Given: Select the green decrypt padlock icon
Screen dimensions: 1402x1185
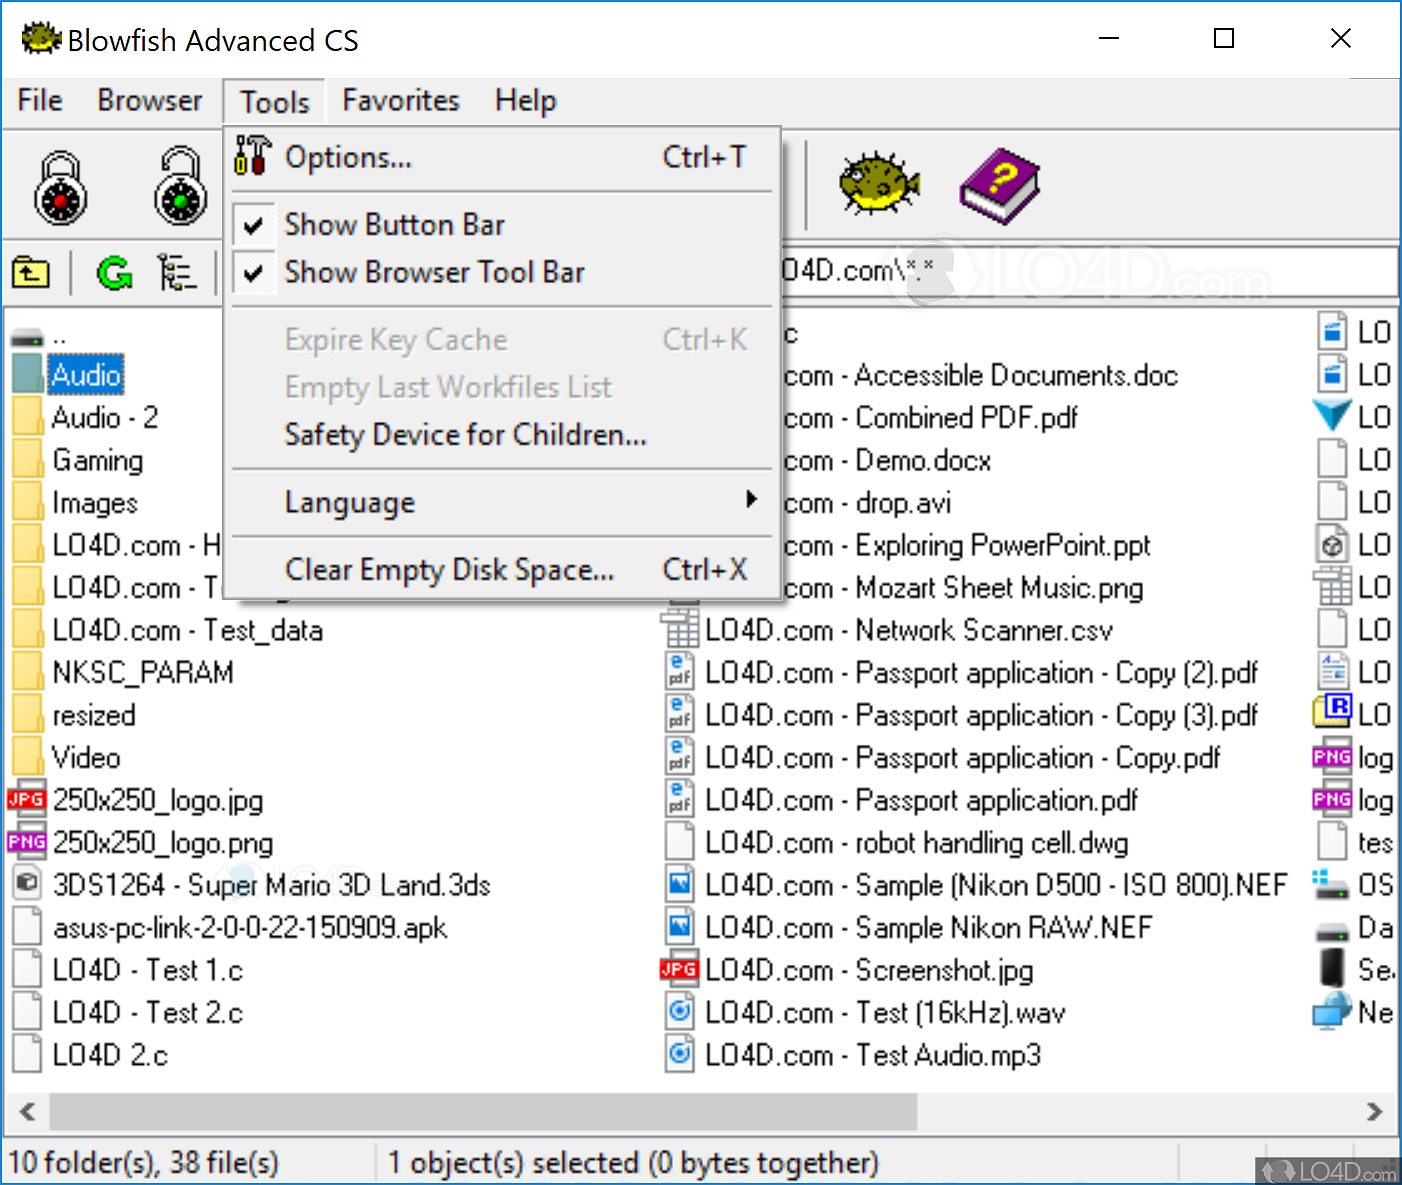Looking at the screenshot, I should tap(179, 186).
